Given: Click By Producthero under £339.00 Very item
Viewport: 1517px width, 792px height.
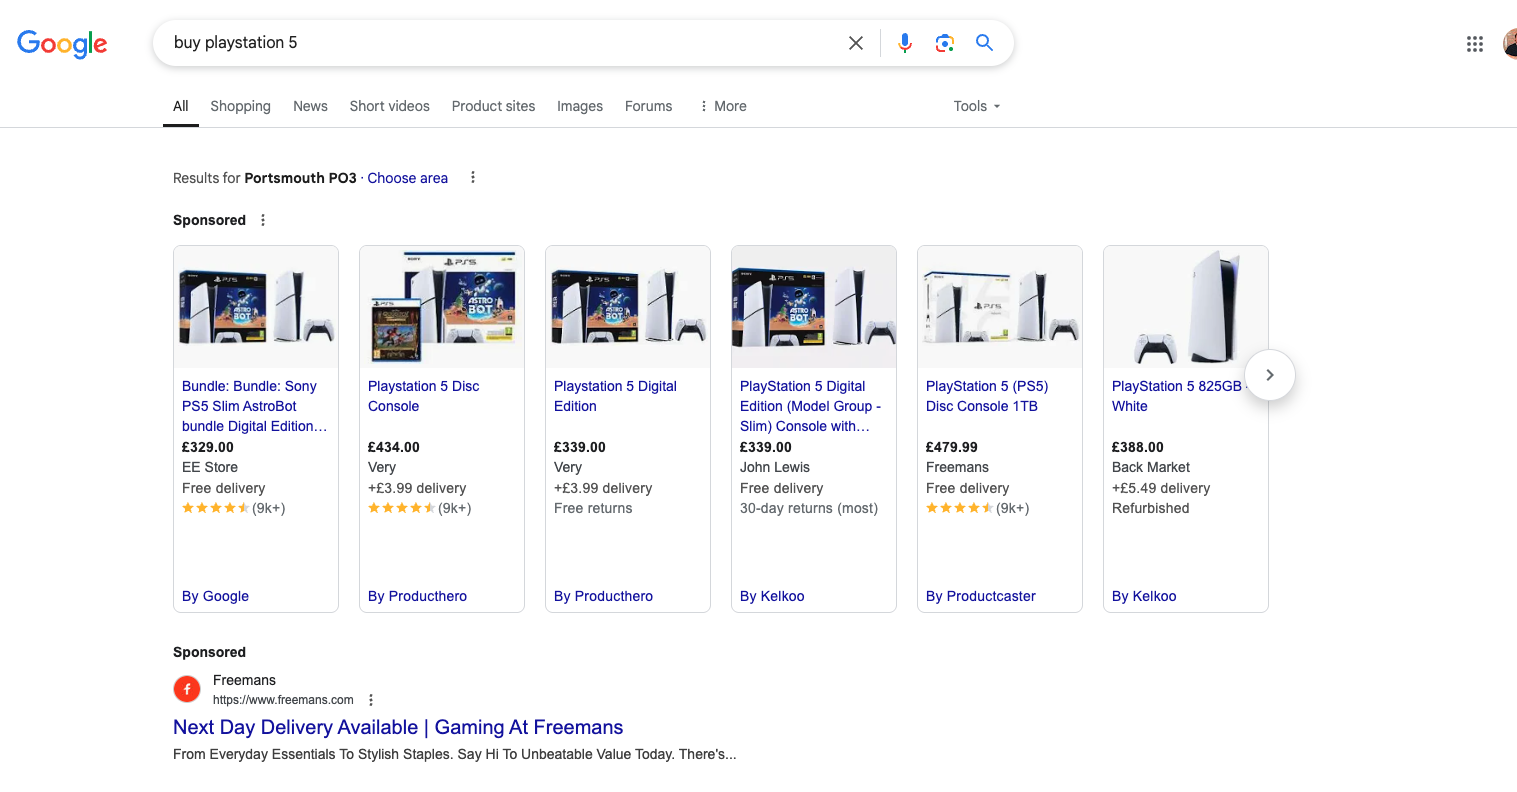Looking at the screenshot, I should [603, 596].
